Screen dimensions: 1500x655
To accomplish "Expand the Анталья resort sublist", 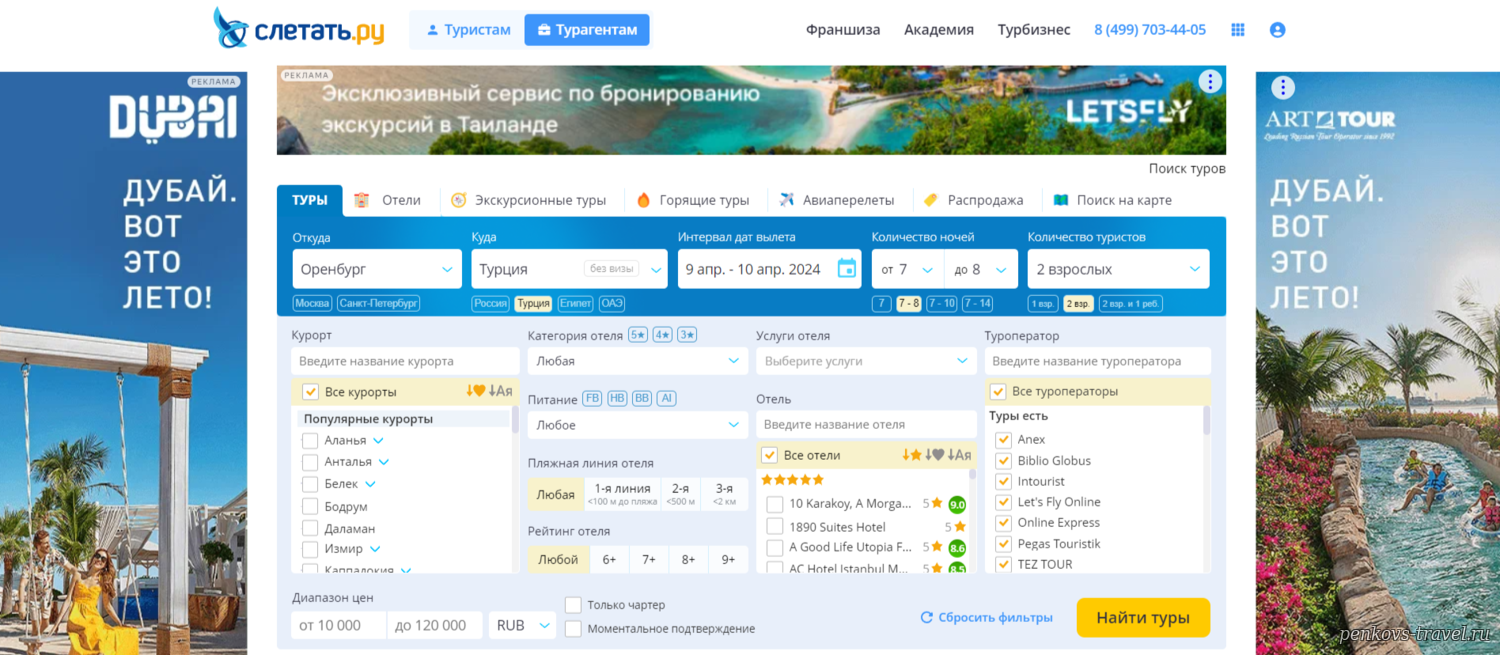I will point(384,462).
